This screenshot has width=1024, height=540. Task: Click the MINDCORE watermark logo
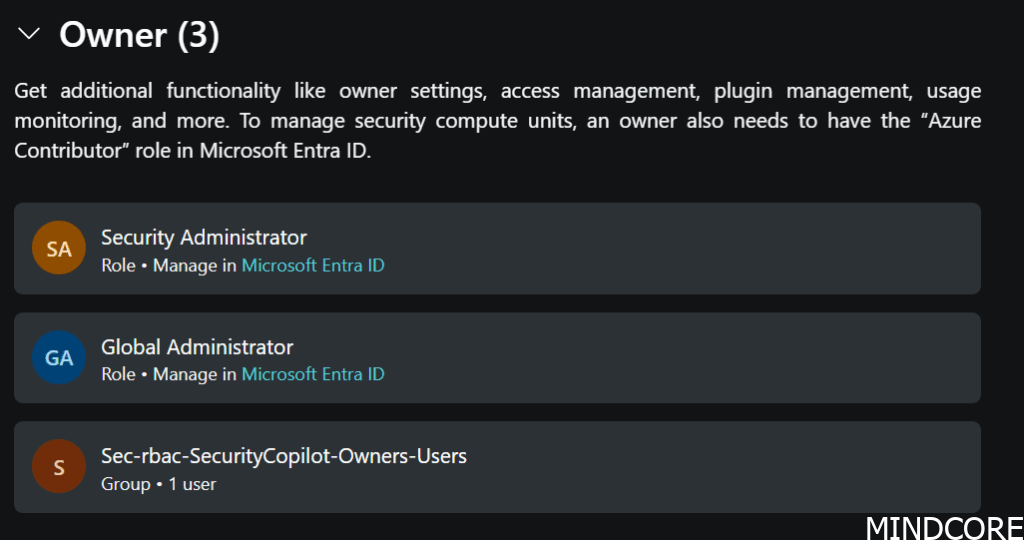[x=943, y=526]
